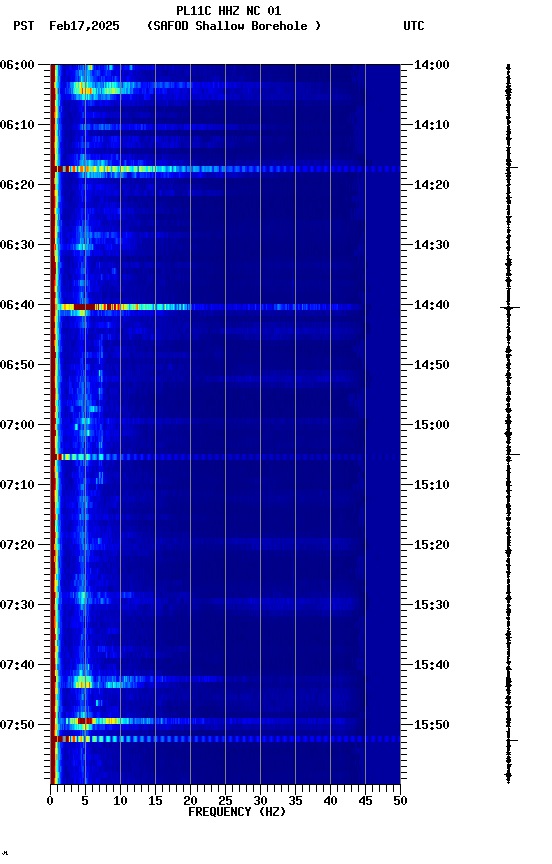Click the 15:50 UTC time label
The height and width of the screenshot is (864, 552).
pos(432,725)
